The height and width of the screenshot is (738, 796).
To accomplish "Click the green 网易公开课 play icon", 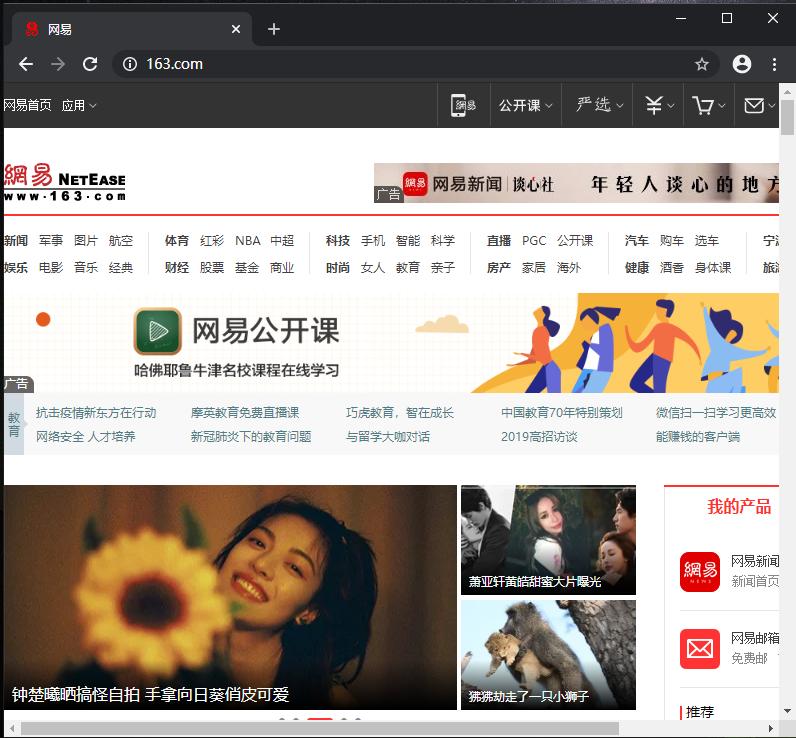I will click(157, 331).
